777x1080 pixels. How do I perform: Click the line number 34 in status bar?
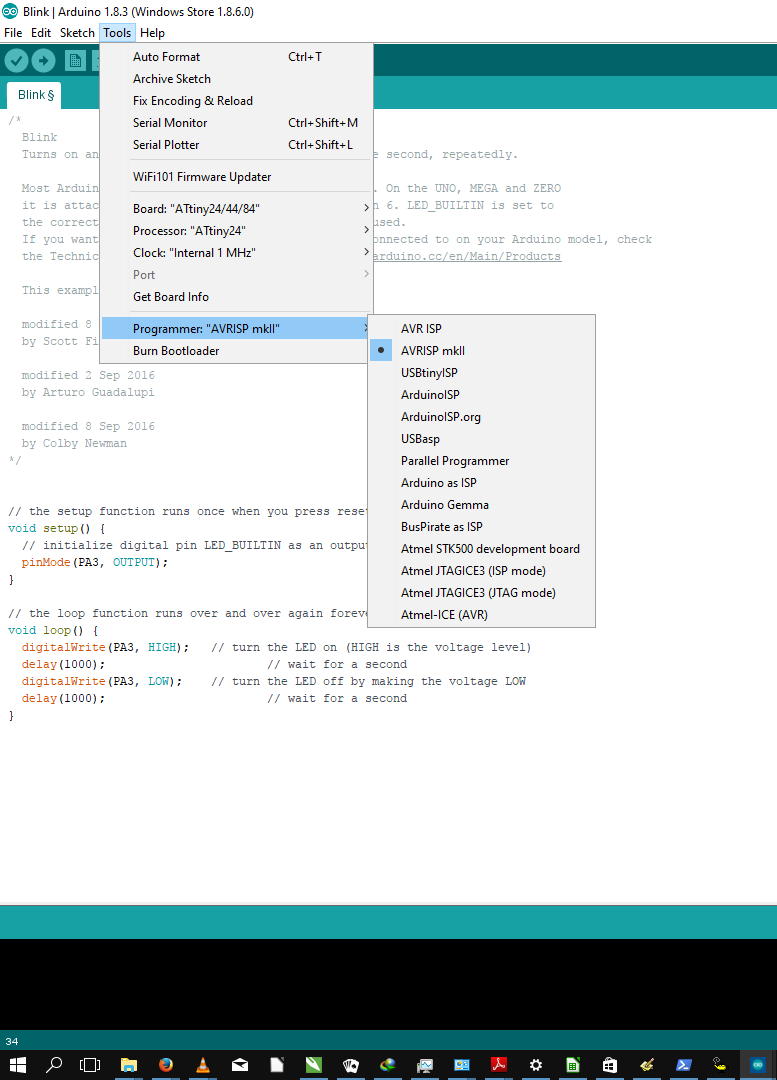click(x=12, y=1041)
